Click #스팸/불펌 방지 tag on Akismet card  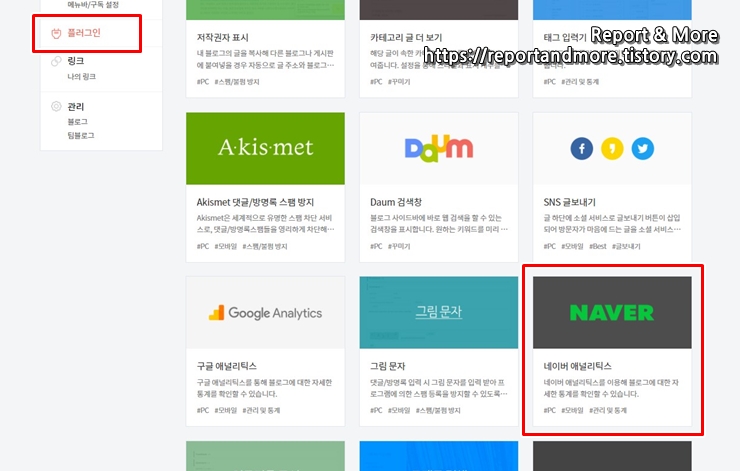pos(265,246)
